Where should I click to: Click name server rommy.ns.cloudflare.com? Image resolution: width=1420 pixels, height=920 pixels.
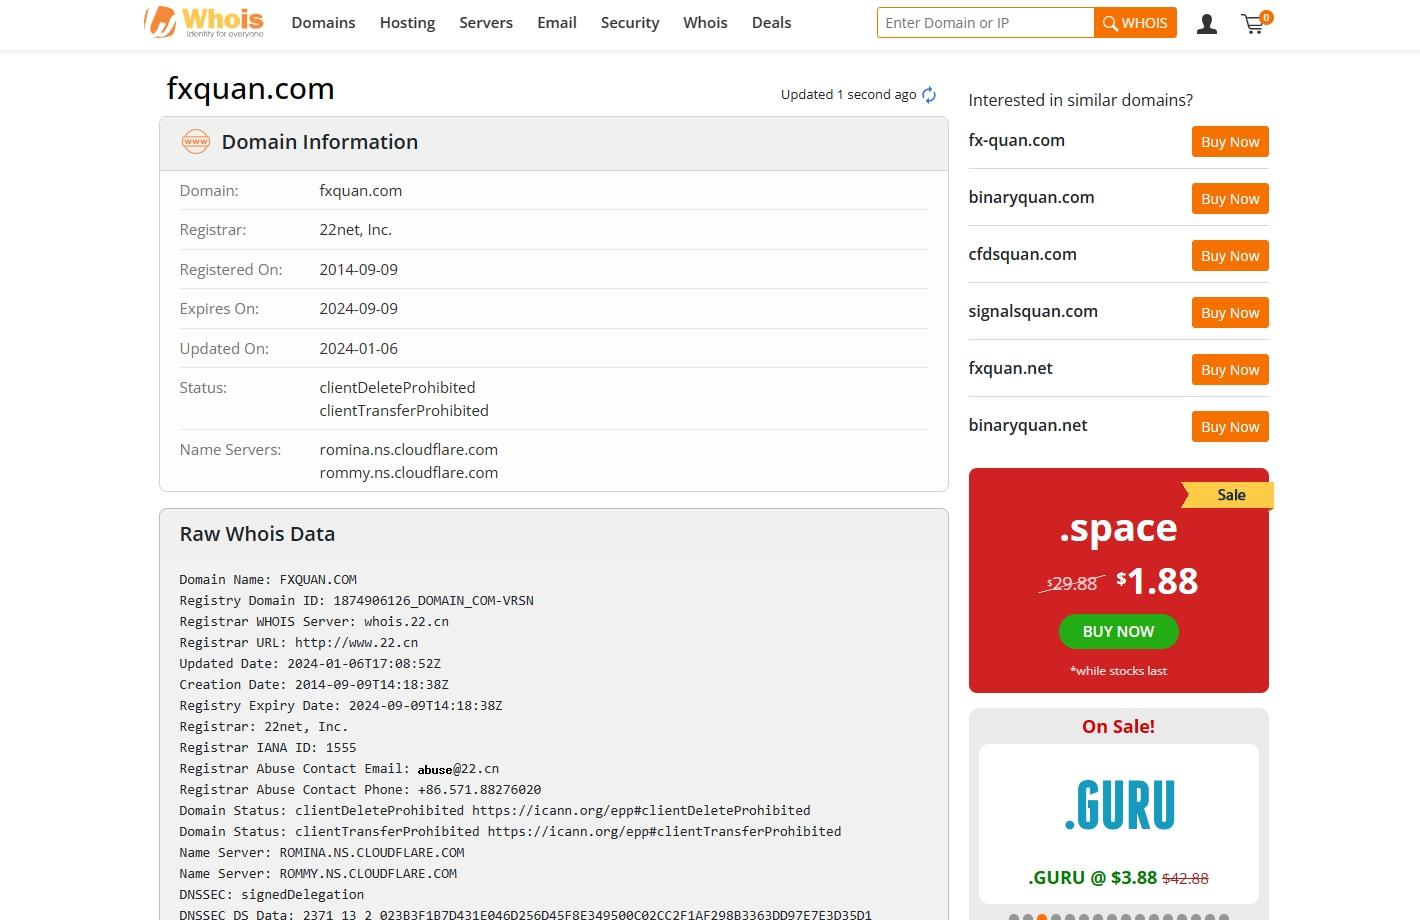point(408,473)
